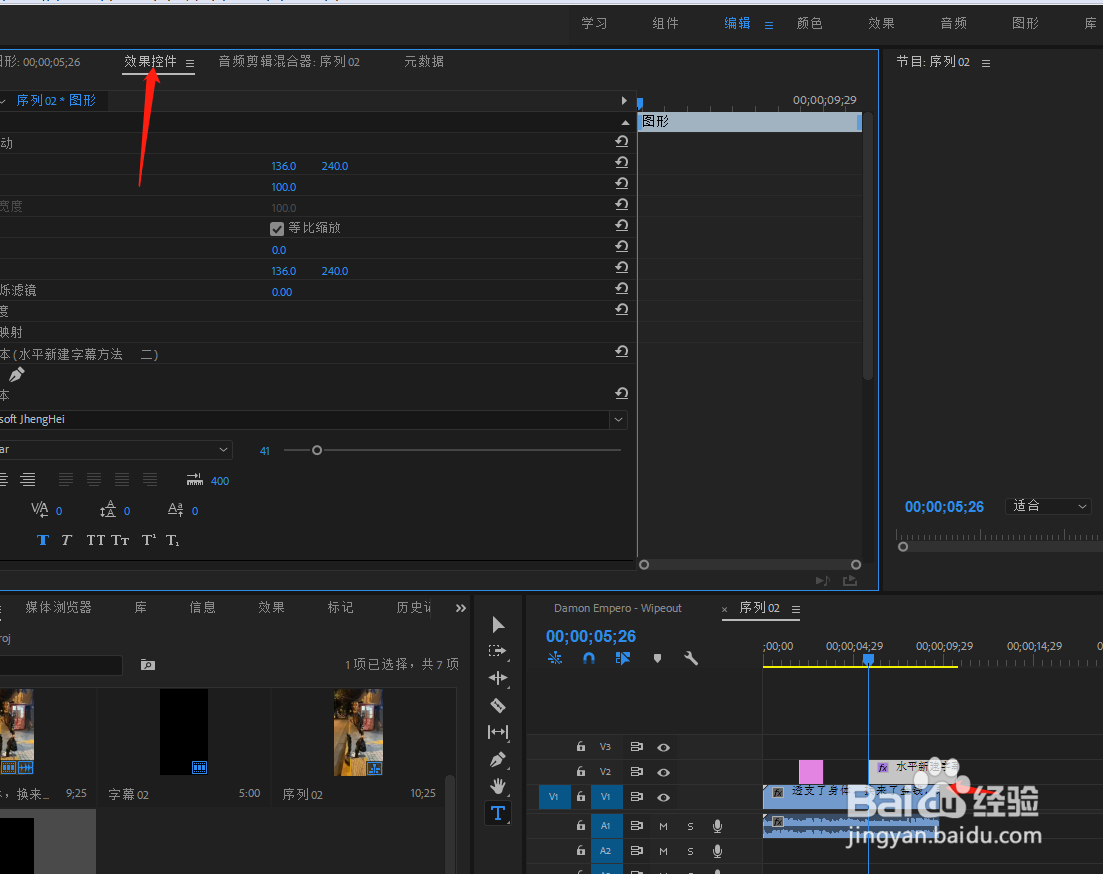
Task: Select the Razor tool
Action: click(498, 705)
